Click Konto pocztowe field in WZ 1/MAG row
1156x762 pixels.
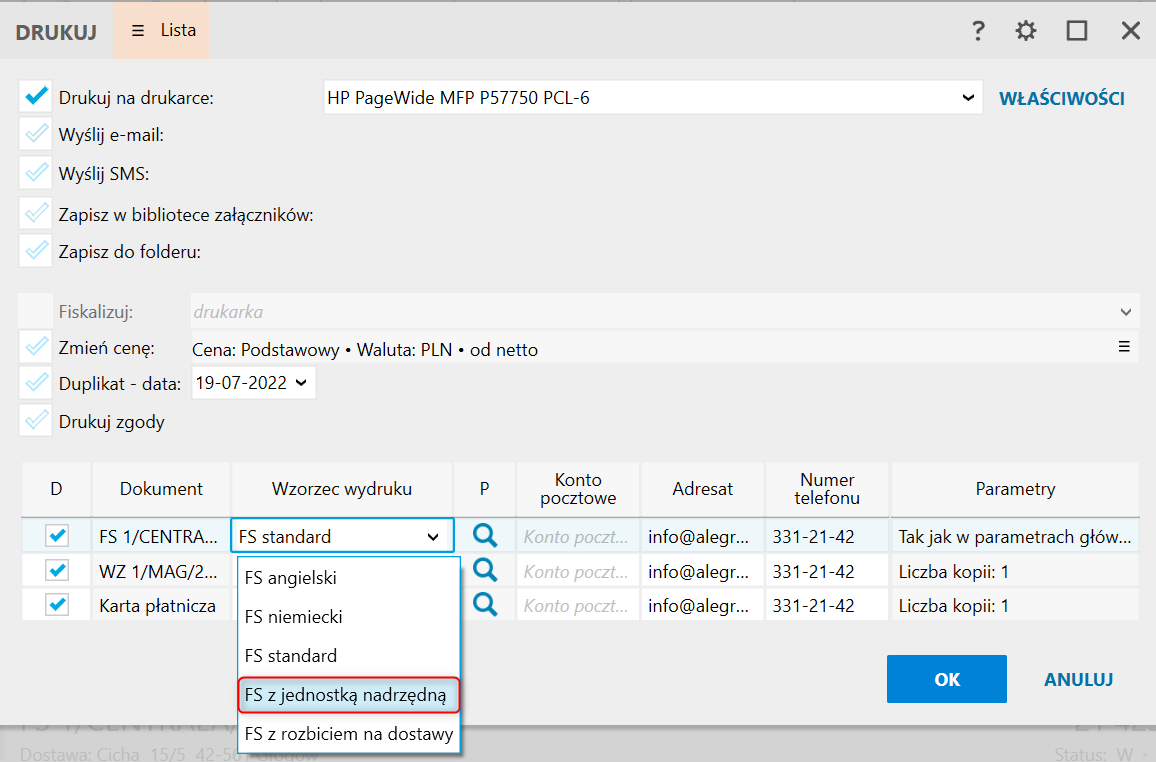pyautogui.click(x=578, y=571)
